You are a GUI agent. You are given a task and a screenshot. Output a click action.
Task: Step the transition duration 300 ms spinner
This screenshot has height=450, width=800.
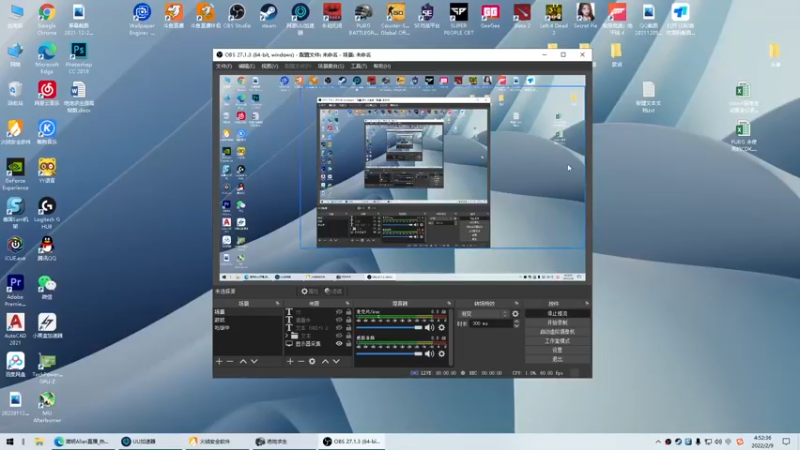click(x=516, y=323)
